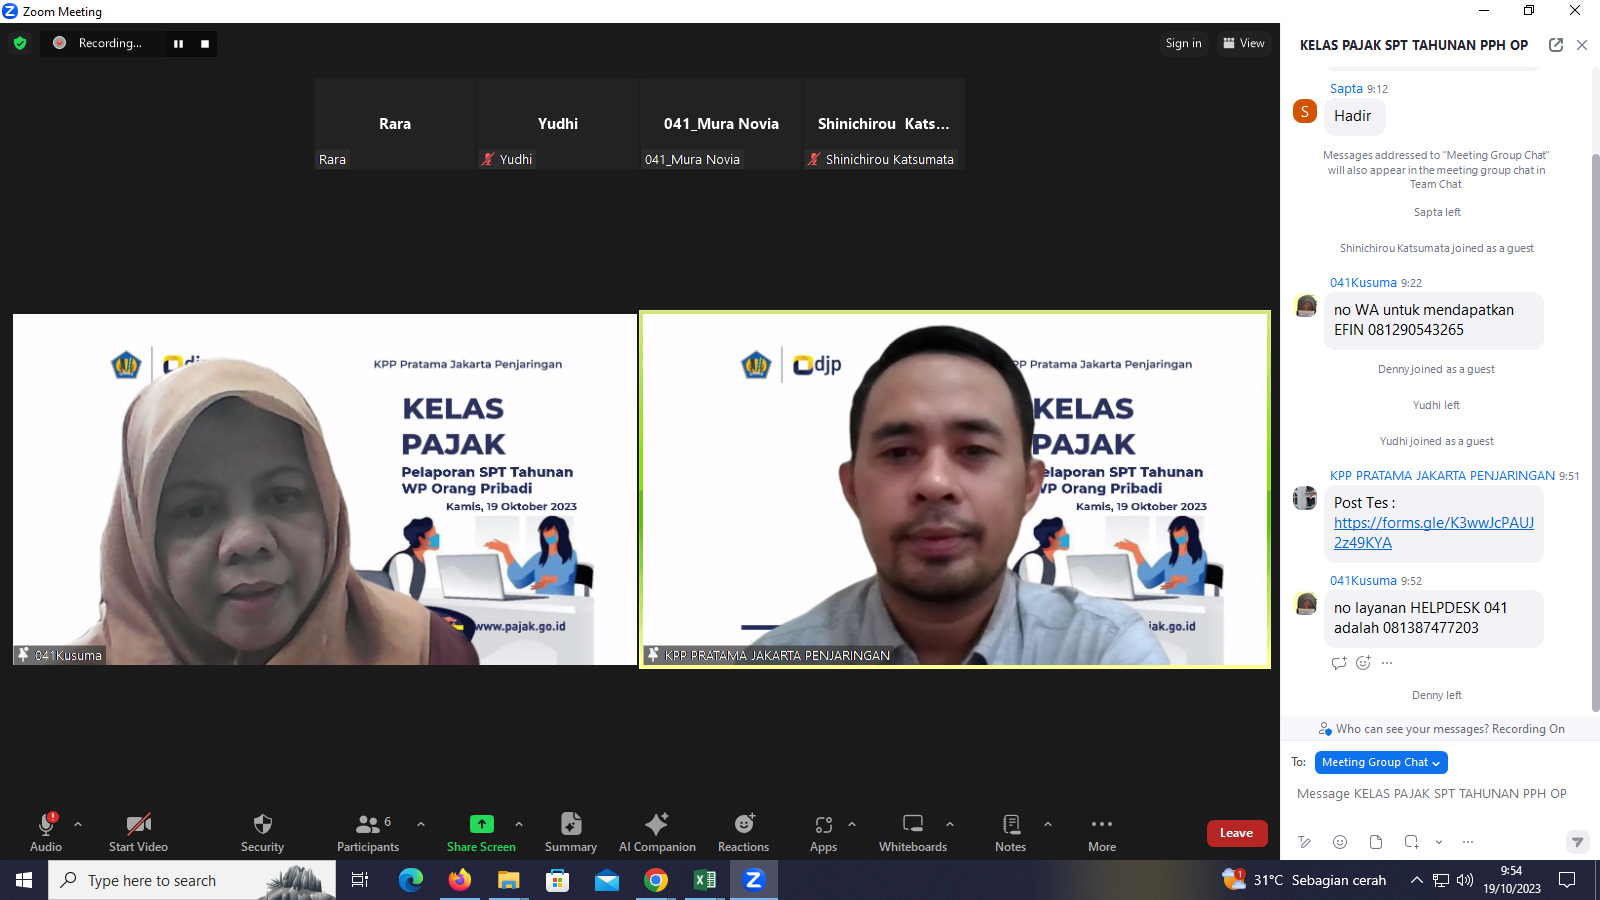Screen dimensions: 1600x900
Task: Unmute the microphone Audio button
Action: tap(46, 824)
